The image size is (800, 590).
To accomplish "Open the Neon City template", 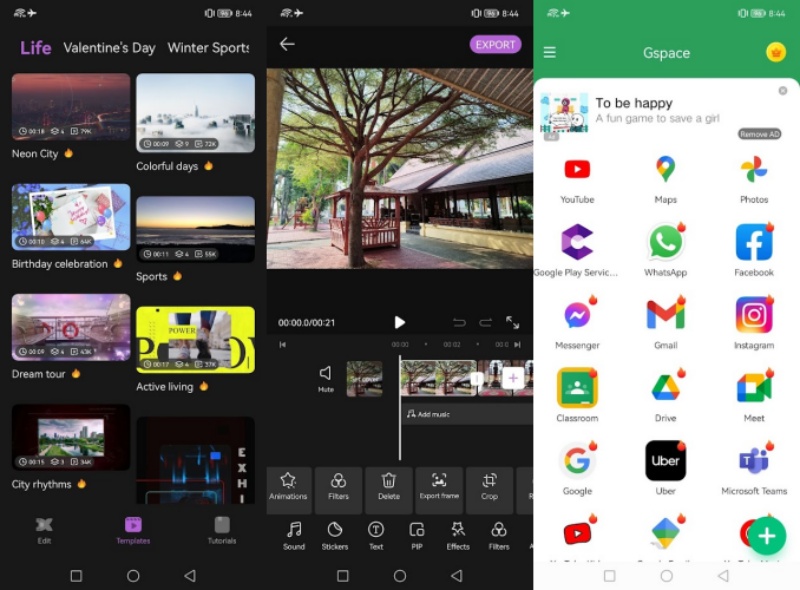I will point(71,107).
